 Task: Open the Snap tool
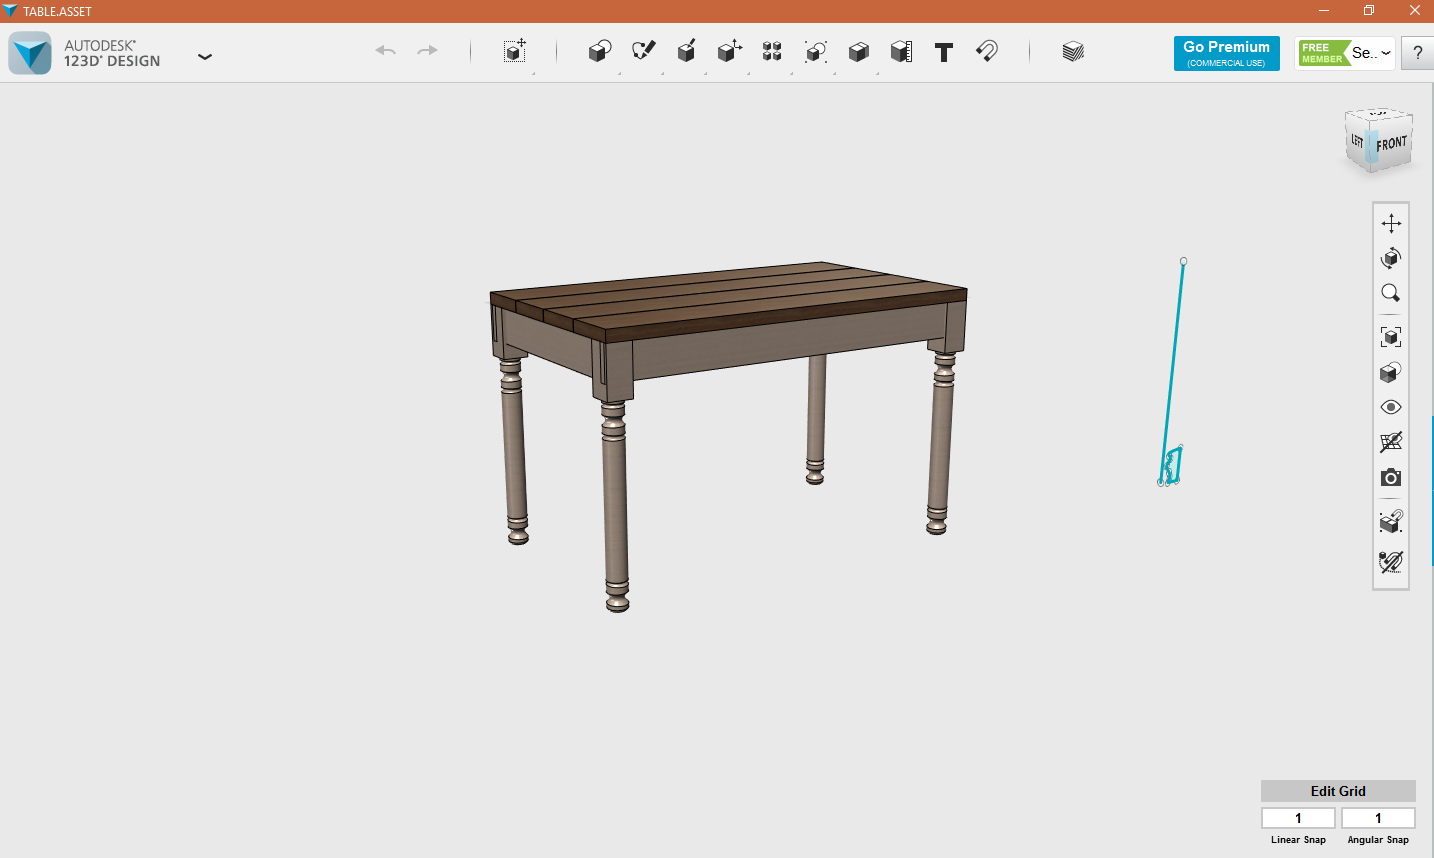987,52
